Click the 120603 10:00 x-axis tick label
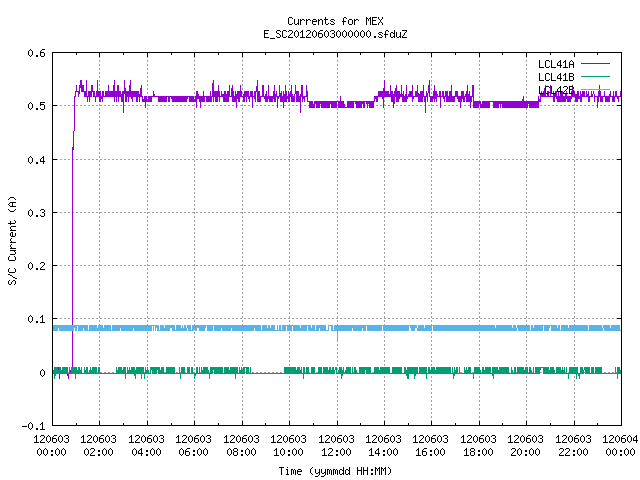The width and height of the screenshot is (640, 480). tap(288, 445)
